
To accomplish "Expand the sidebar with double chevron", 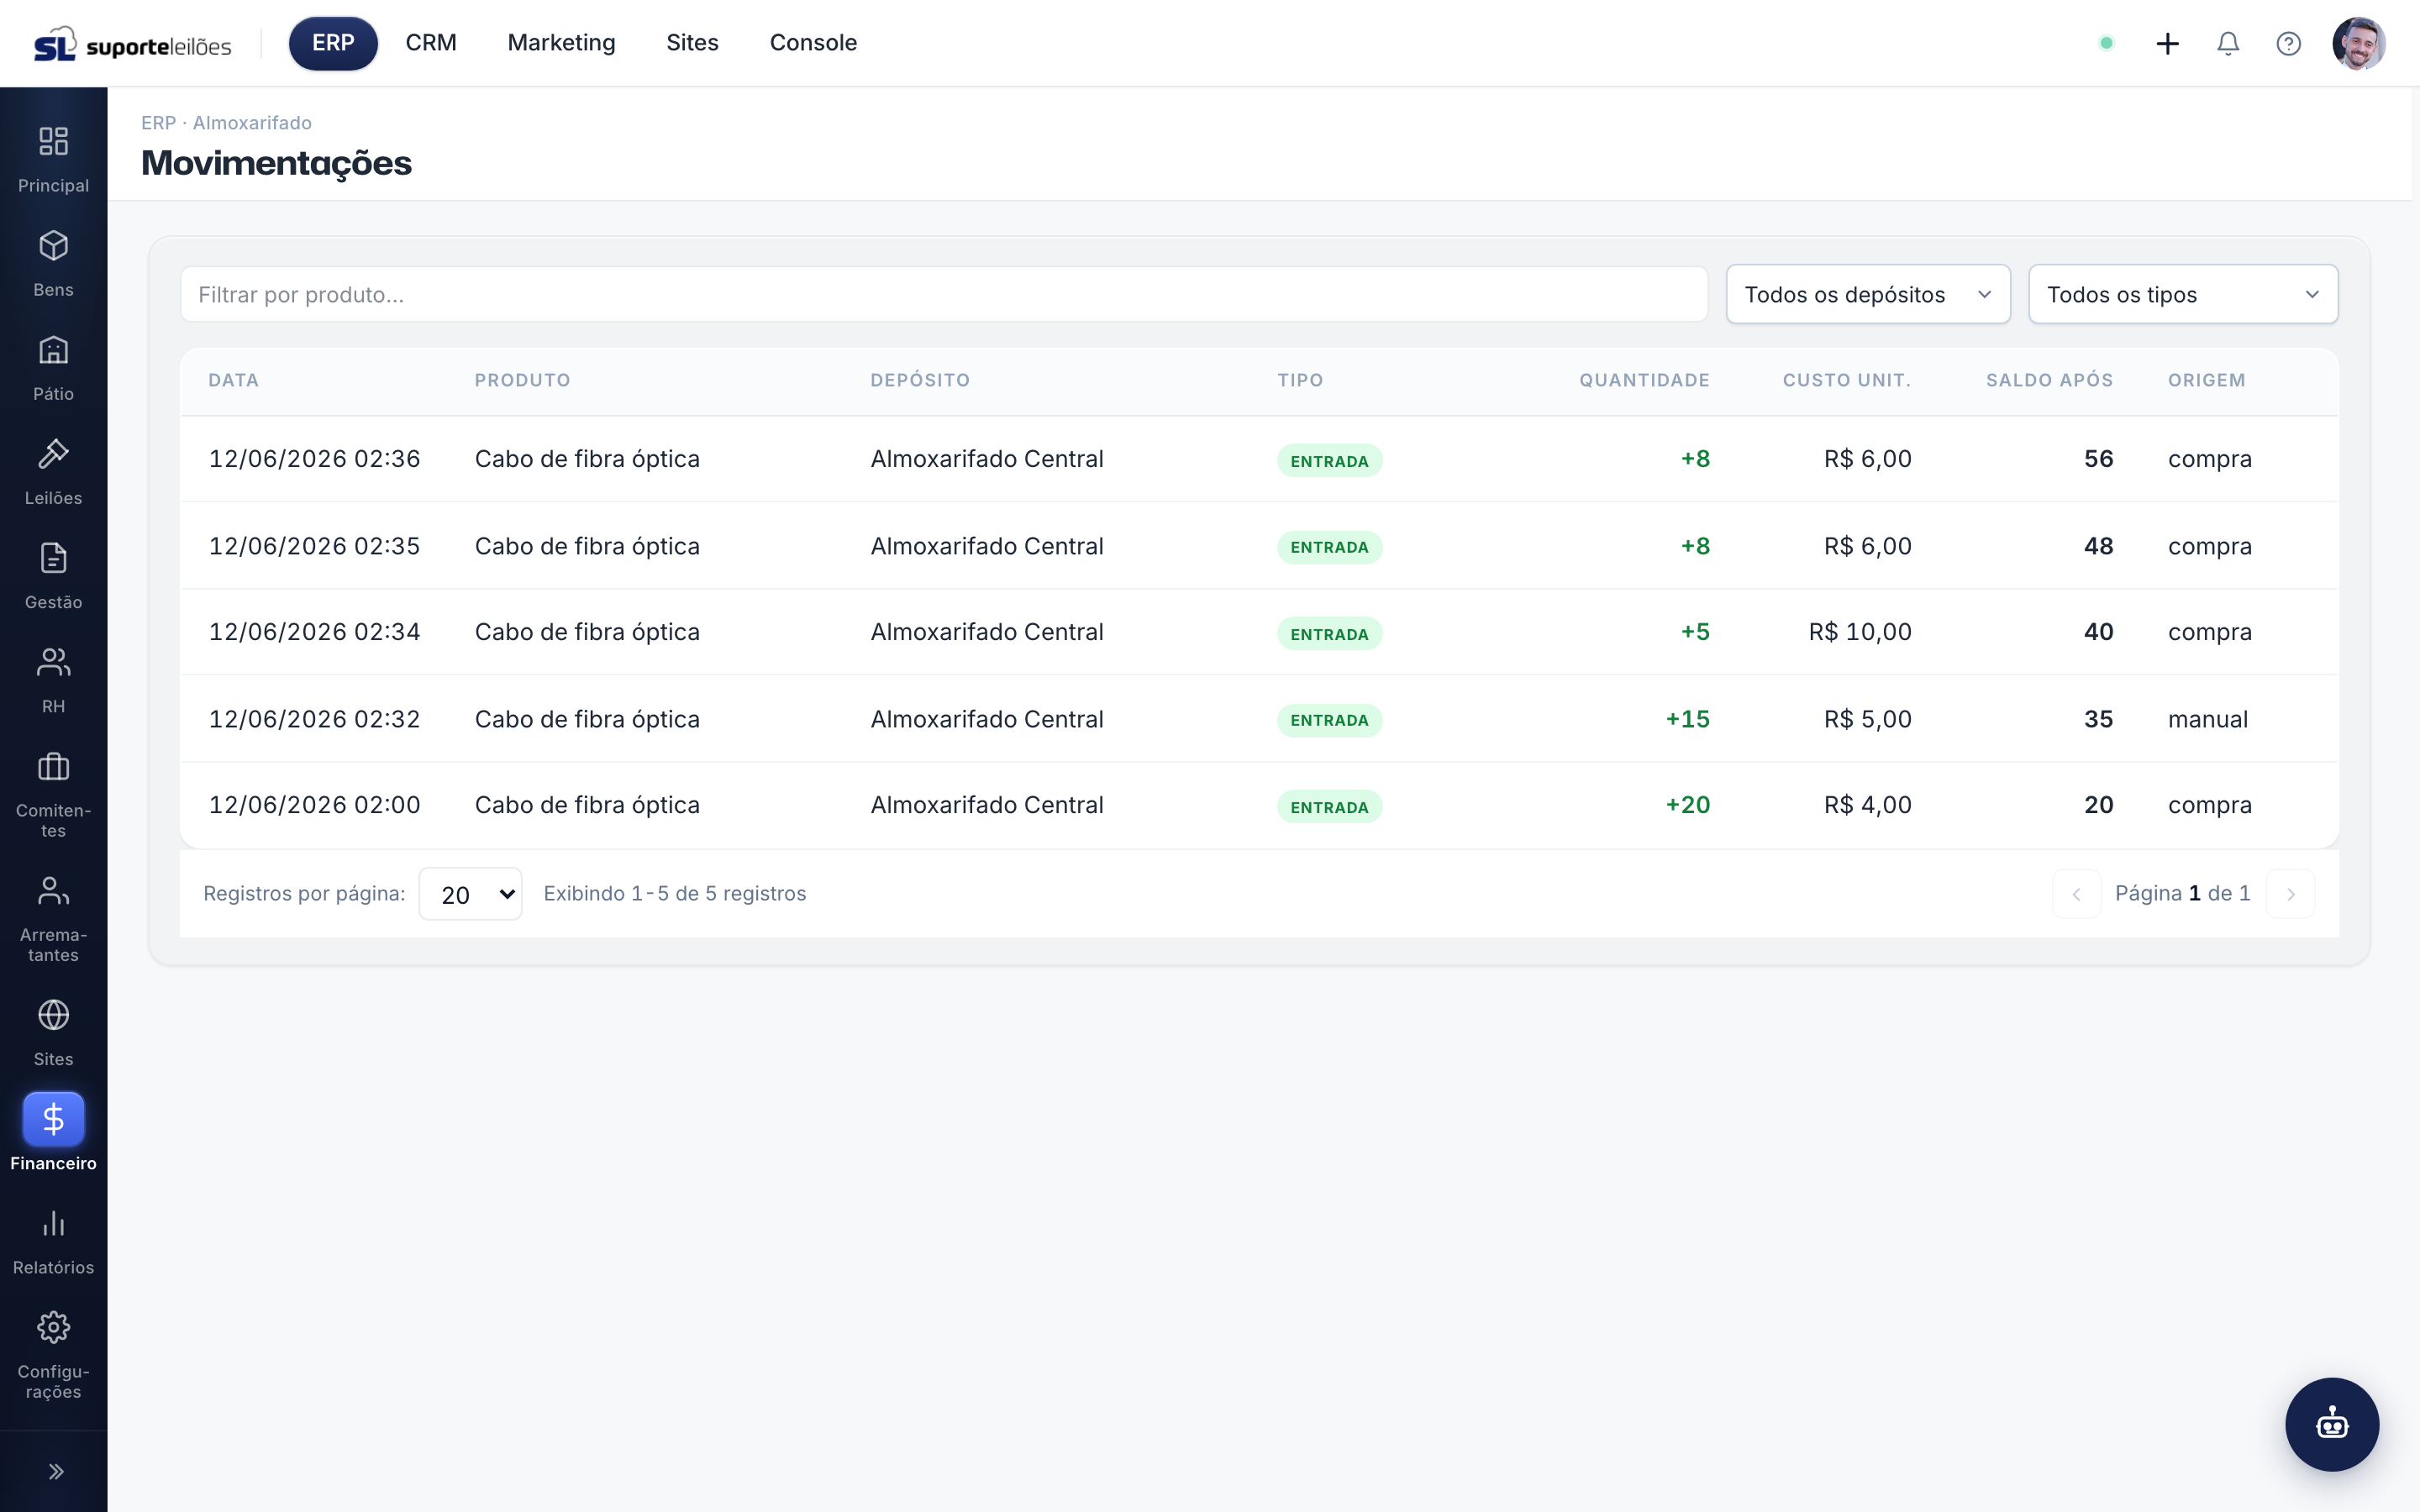I will [x=55, y=1471].
